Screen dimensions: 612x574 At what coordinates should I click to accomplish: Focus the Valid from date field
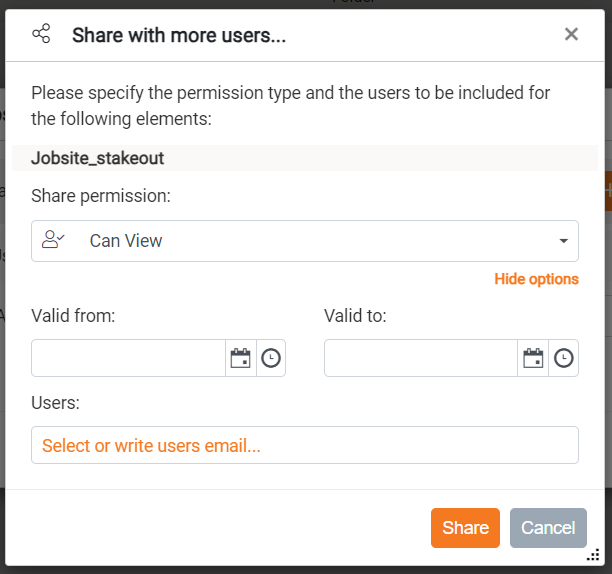pyautogui.click(x=128, y=358)
